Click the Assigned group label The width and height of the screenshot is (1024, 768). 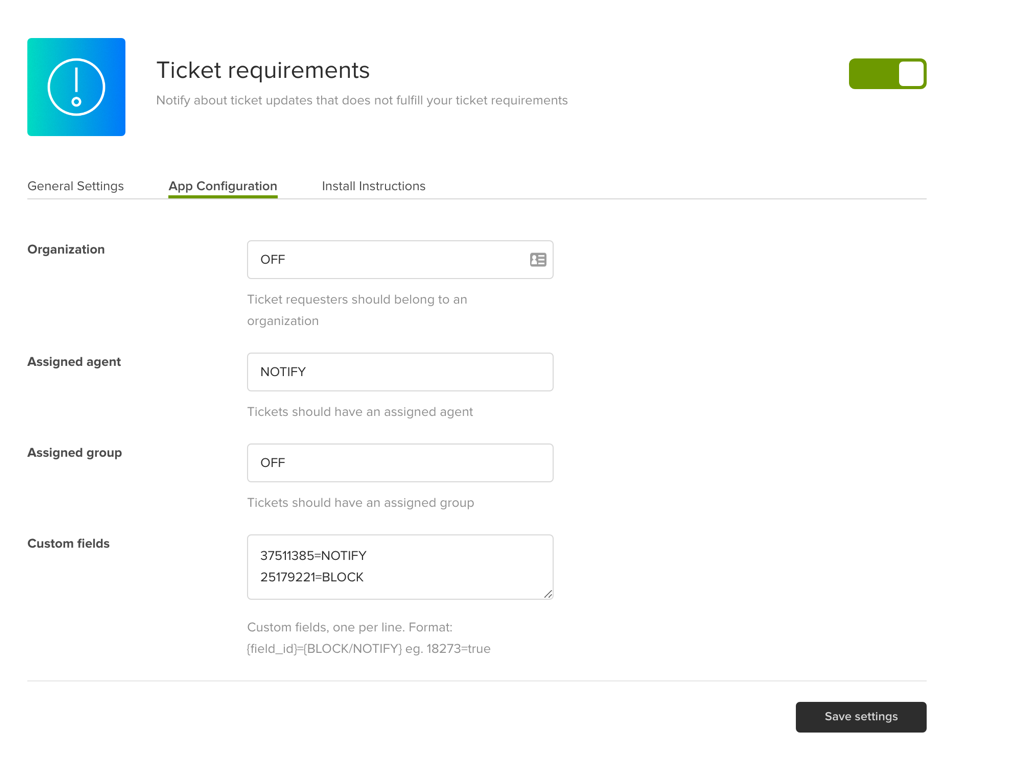coord(75,453)
